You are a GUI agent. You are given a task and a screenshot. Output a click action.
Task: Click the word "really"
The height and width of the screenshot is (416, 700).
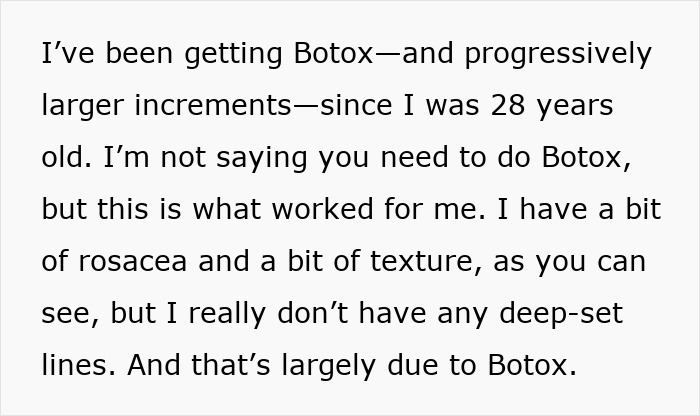pyautogui.click(x=227, y=315)
